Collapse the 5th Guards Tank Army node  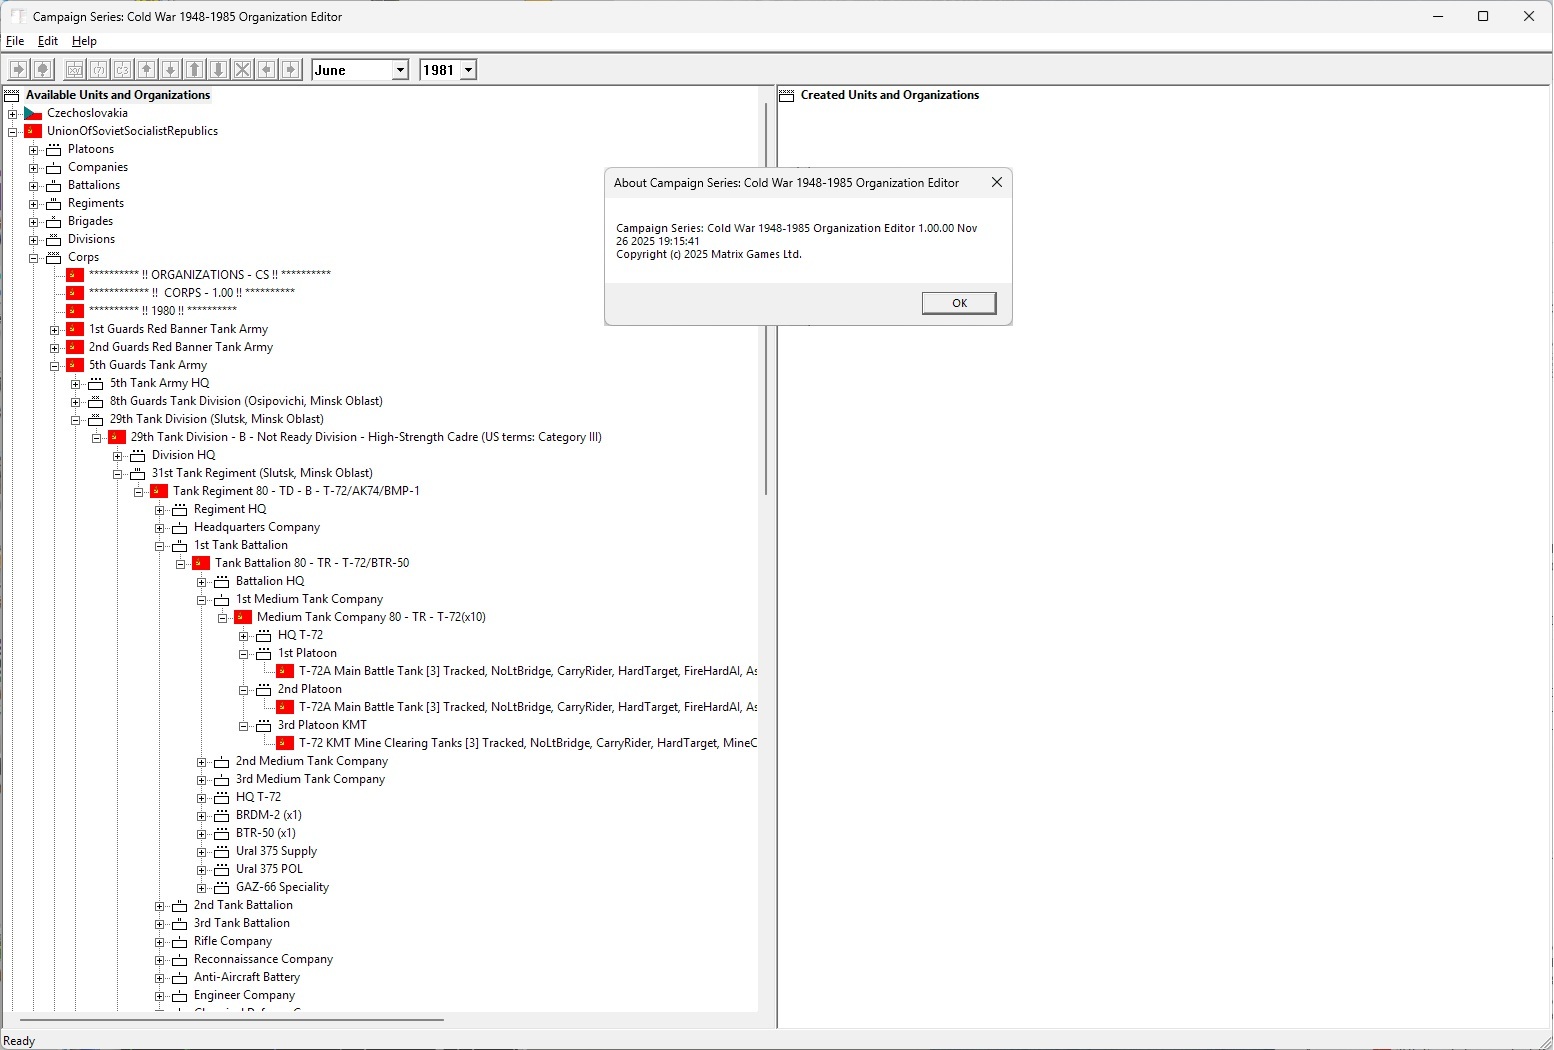[54, 366]
